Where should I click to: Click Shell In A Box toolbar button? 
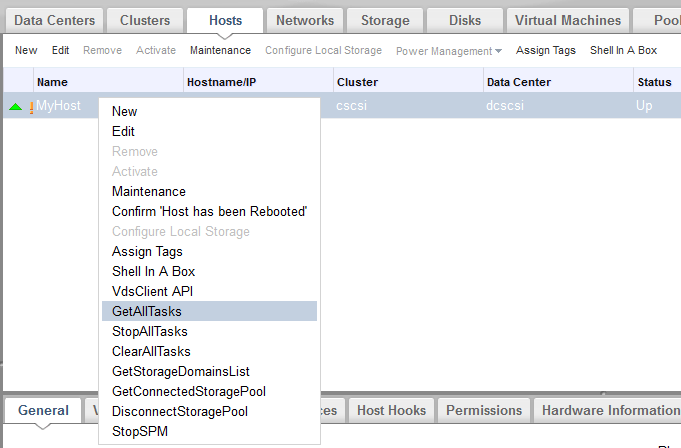pos(623,50)
